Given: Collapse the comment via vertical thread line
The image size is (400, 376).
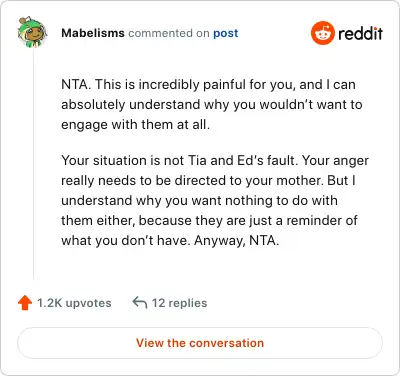Looking at the screenshot, I should [x=34, y=163].
